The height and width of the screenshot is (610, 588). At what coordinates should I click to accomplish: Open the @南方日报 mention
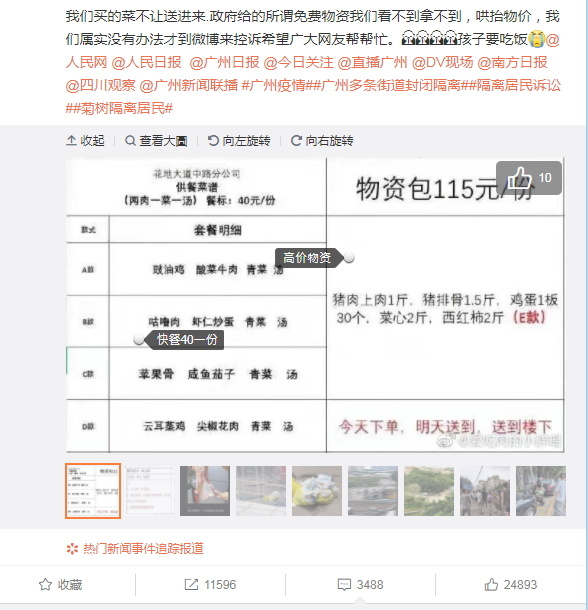(x=512, y=62)
